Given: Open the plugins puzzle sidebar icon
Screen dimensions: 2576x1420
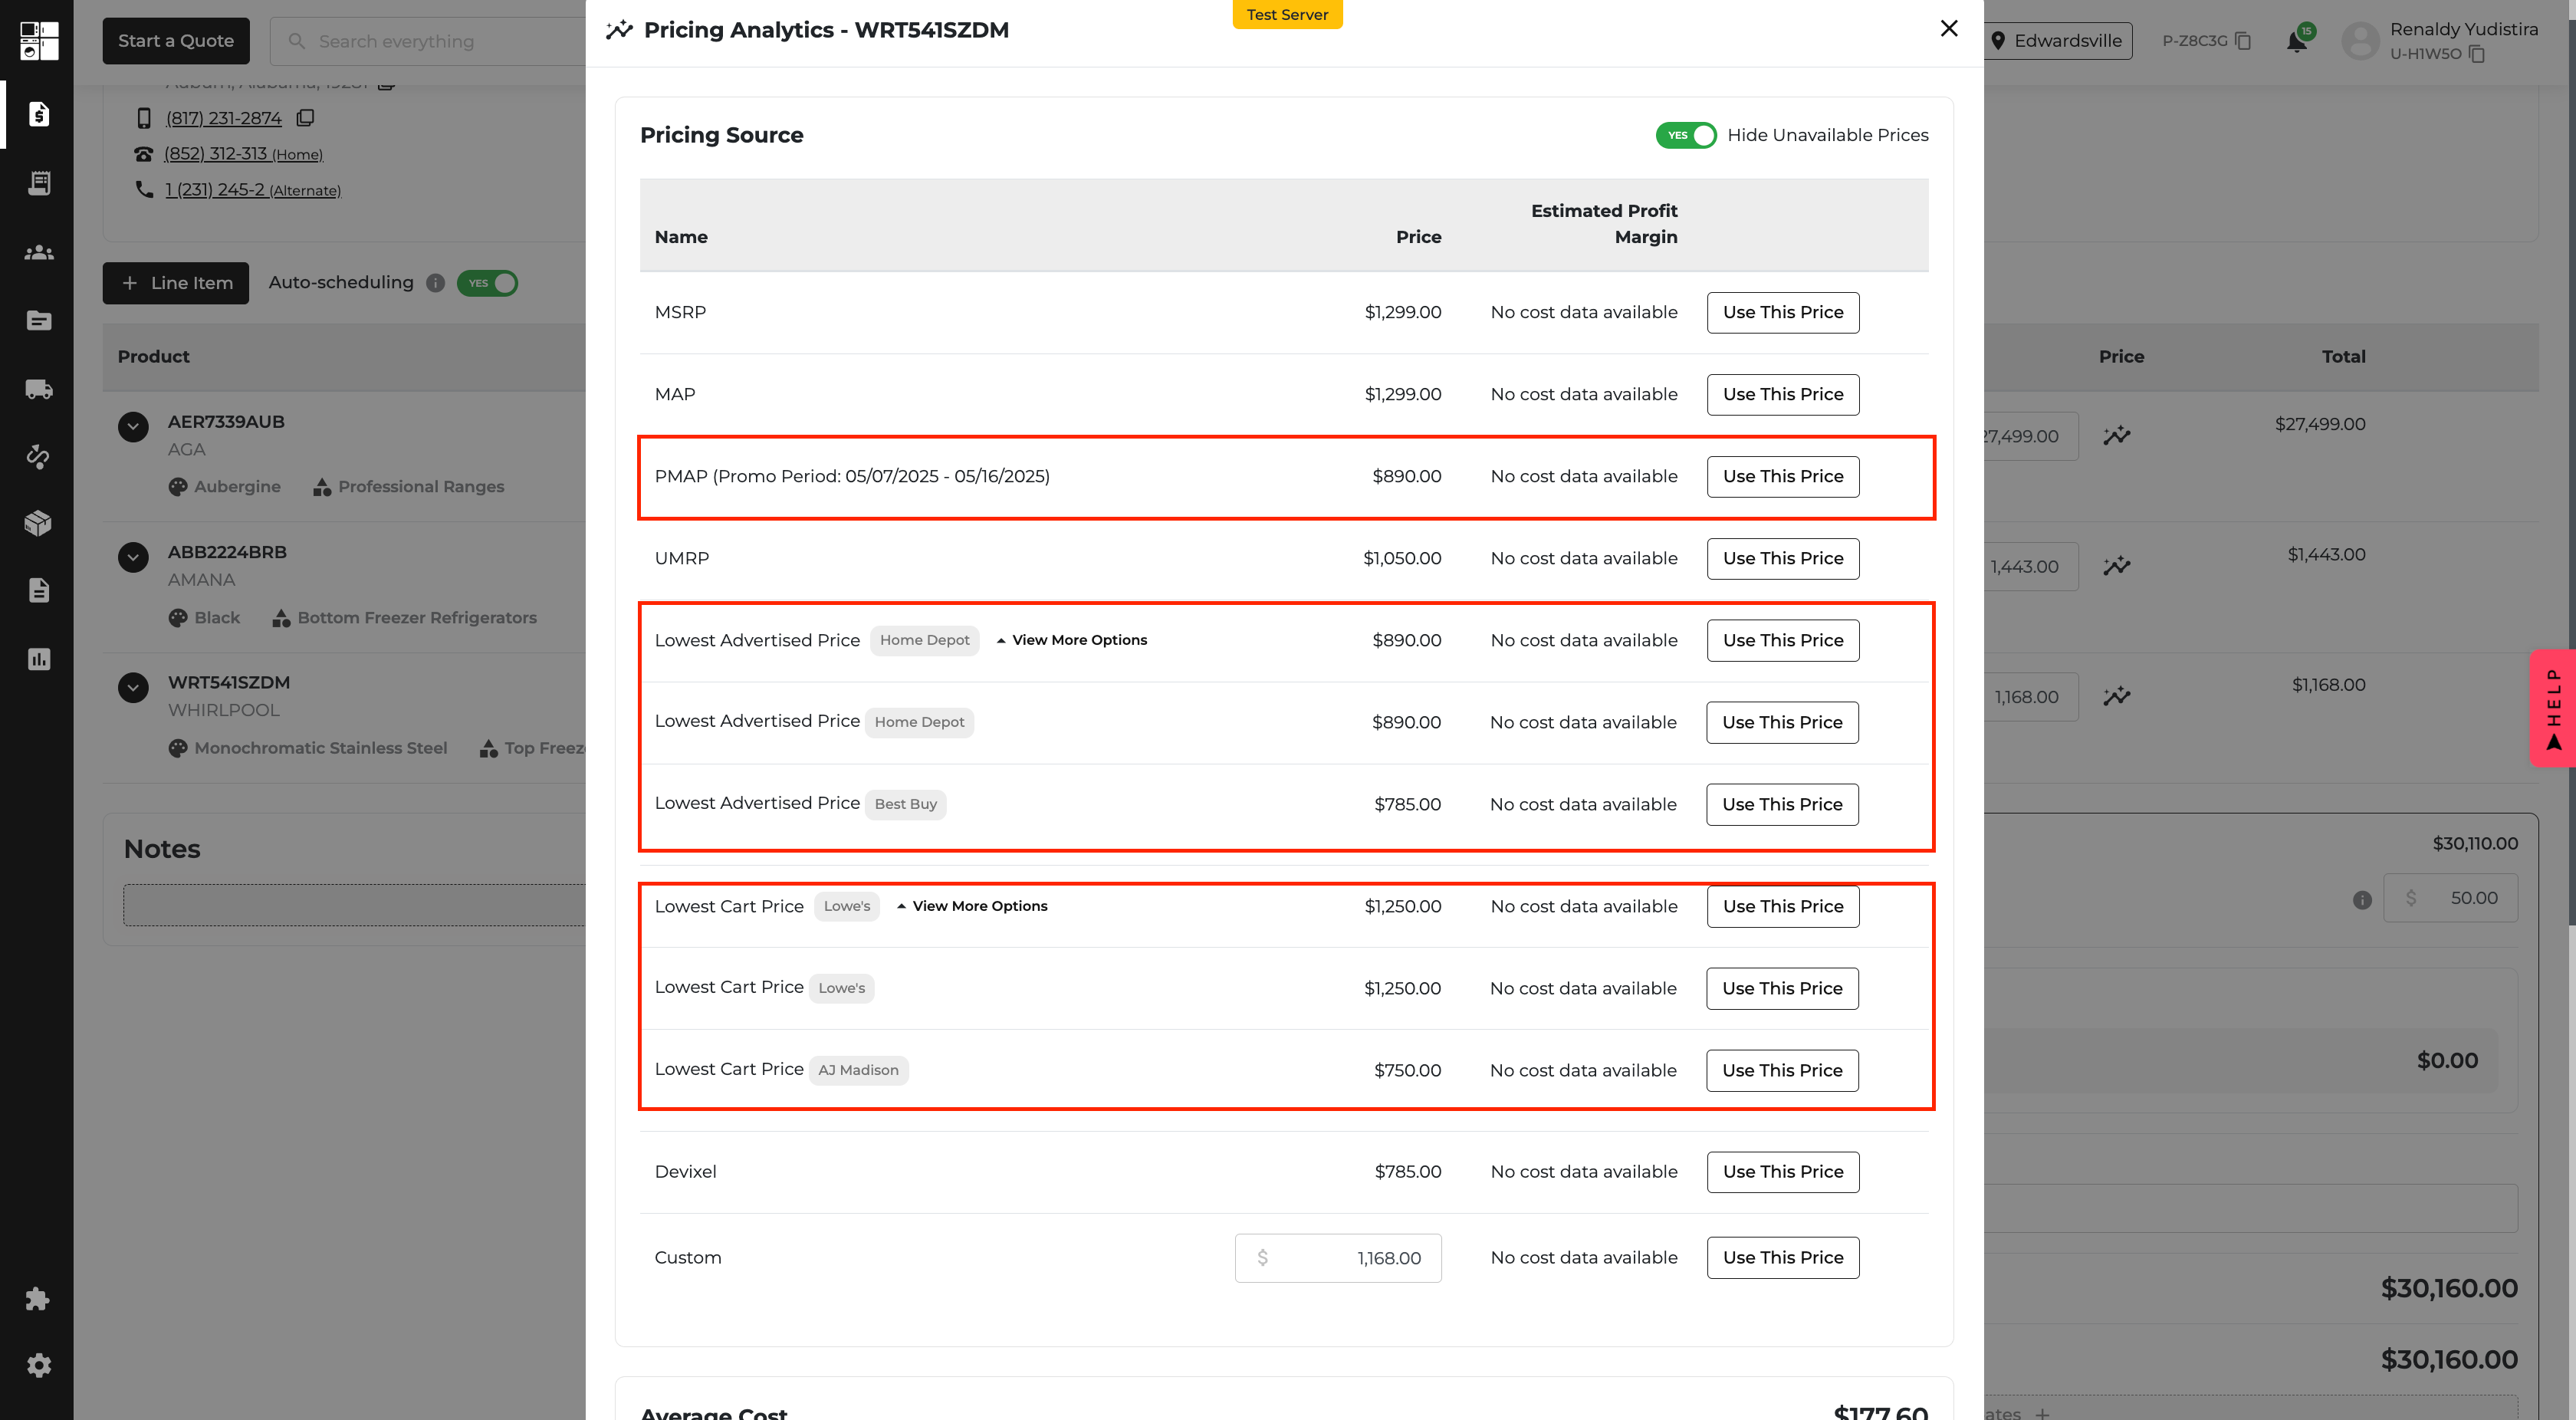Looking at the screenshot, I should tap(38, 1298).
